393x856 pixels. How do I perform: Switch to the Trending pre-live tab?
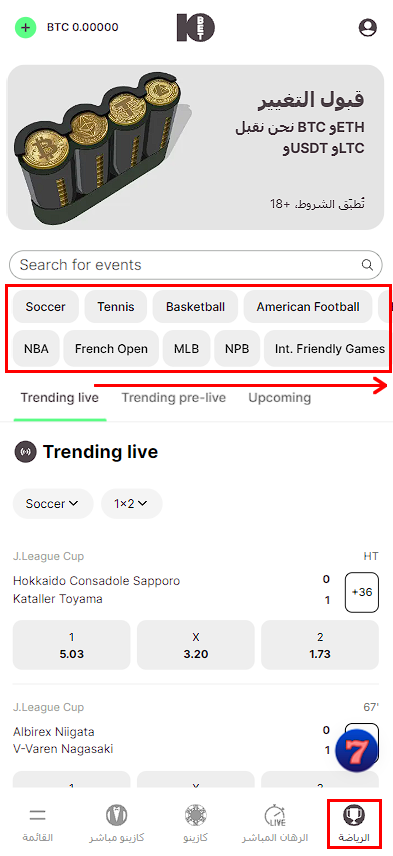coord(174,397)
